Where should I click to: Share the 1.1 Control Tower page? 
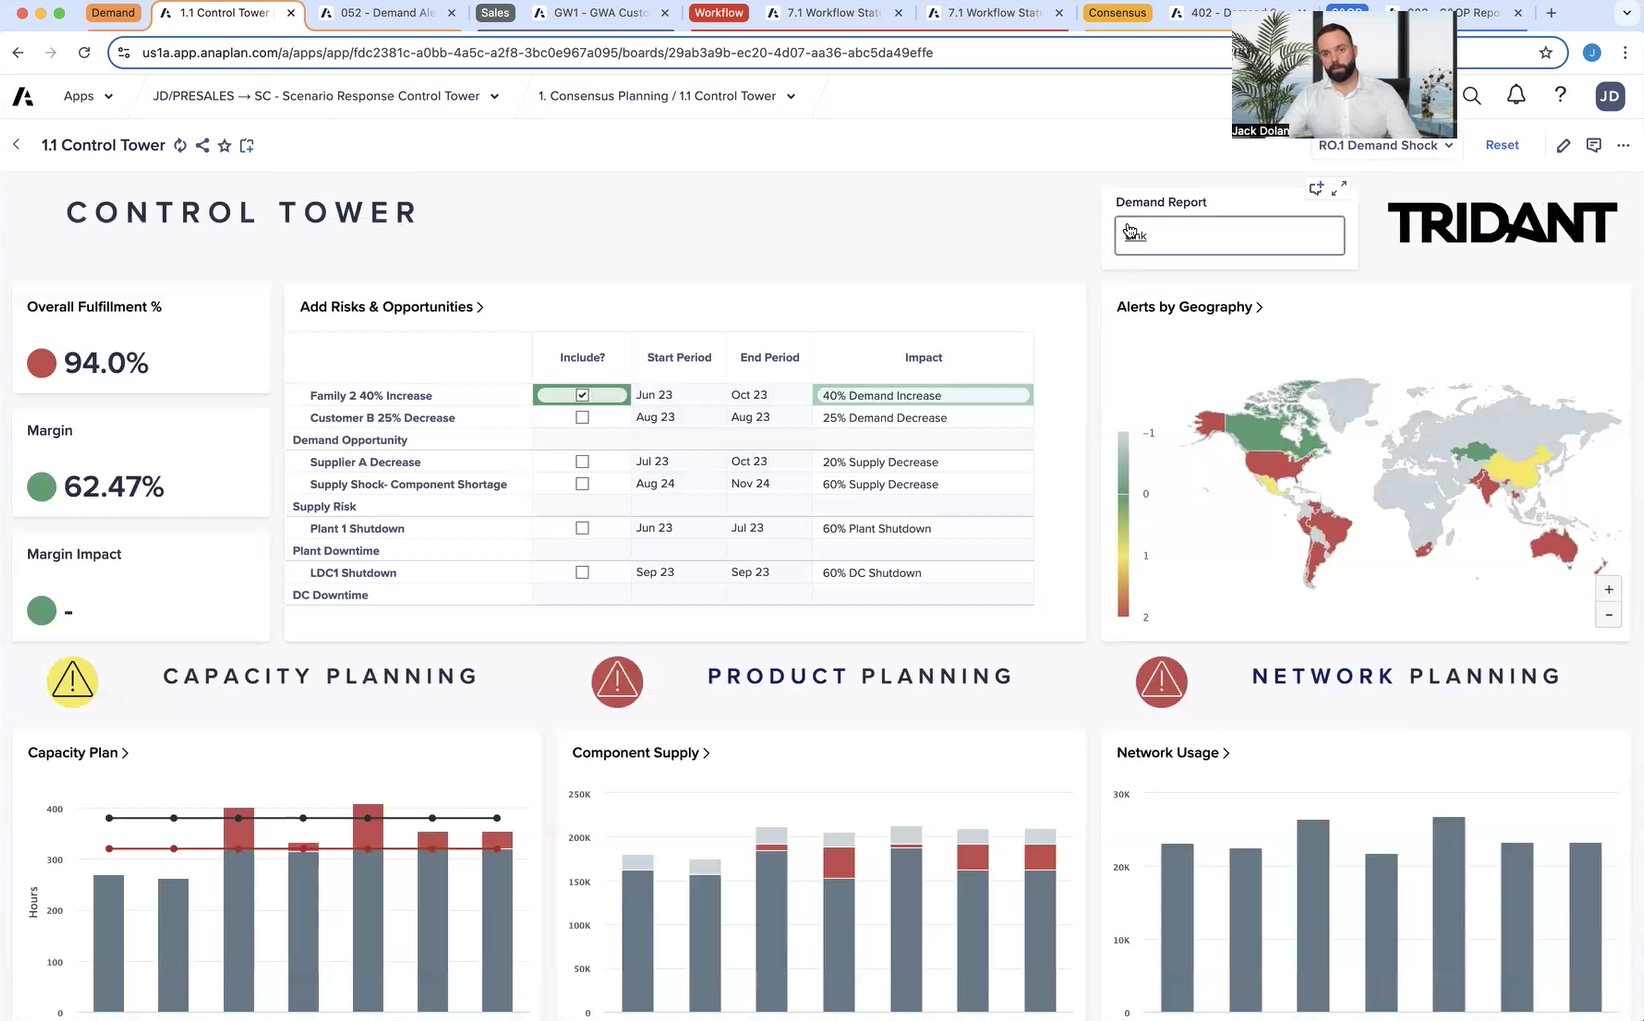[202, 146]
